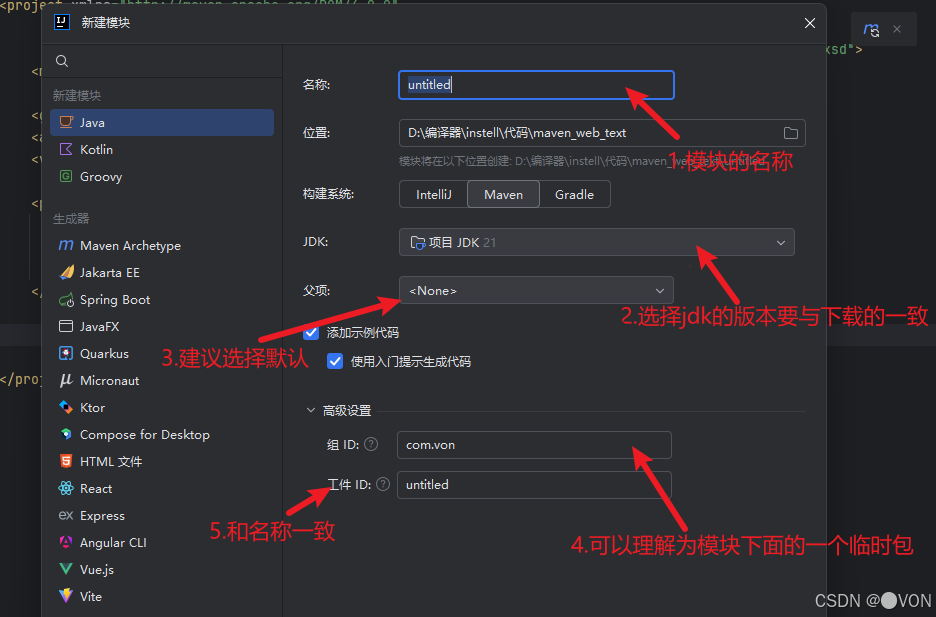Click the 构建系统 label
The image size is (936, 617).
[x=328, y=194]
